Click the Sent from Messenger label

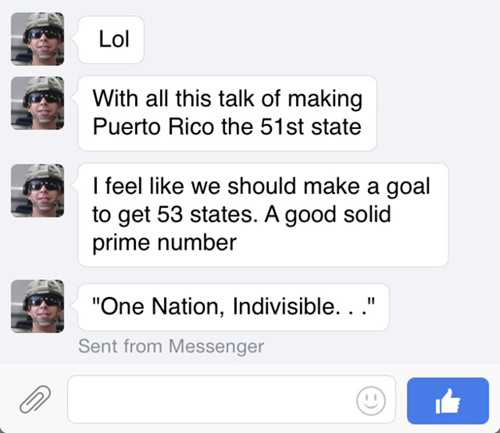click(x=171, y=346)
